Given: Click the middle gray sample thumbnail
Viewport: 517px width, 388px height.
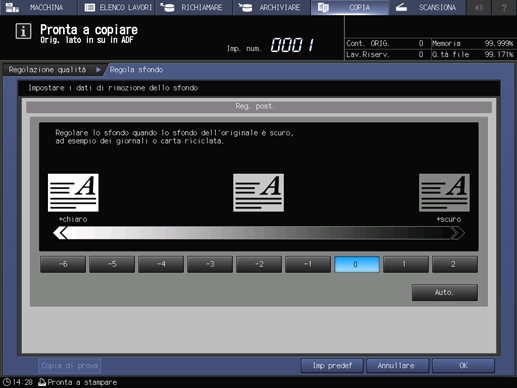Looking at the screenshot, I should coord(258,192).
